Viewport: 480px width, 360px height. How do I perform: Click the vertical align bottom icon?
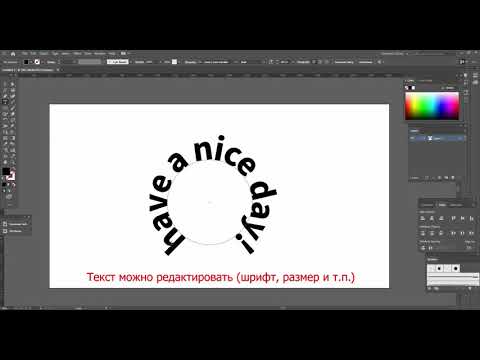(471, 219)
